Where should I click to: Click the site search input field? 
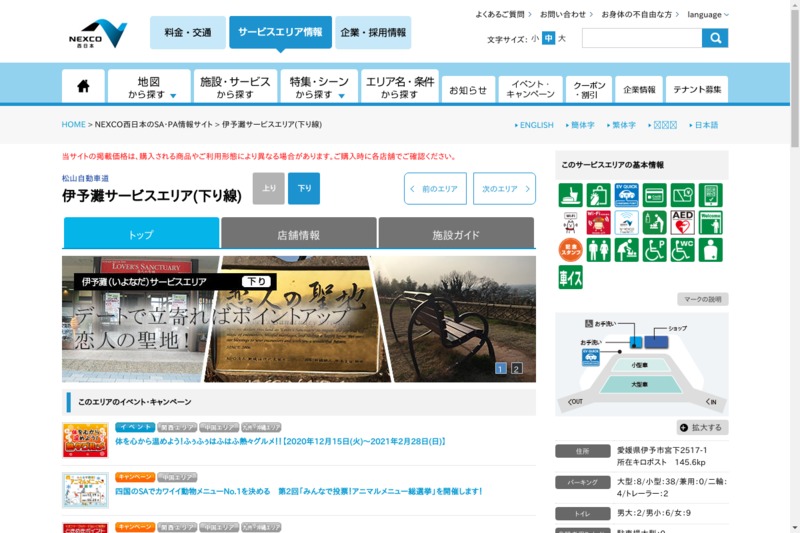click(x=641, y=38)
